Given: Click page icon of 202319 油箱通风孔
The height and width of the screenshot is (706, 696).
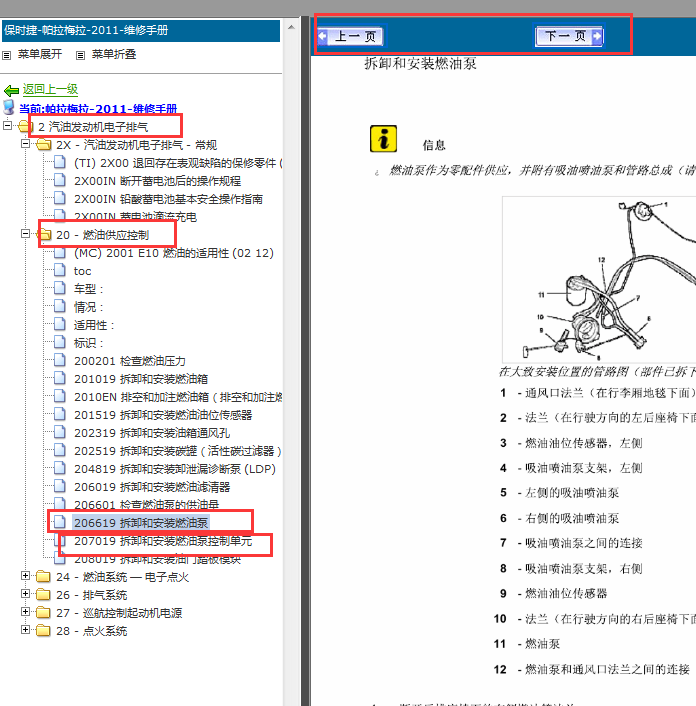Looking at the screenshot, I should point(59,432).
